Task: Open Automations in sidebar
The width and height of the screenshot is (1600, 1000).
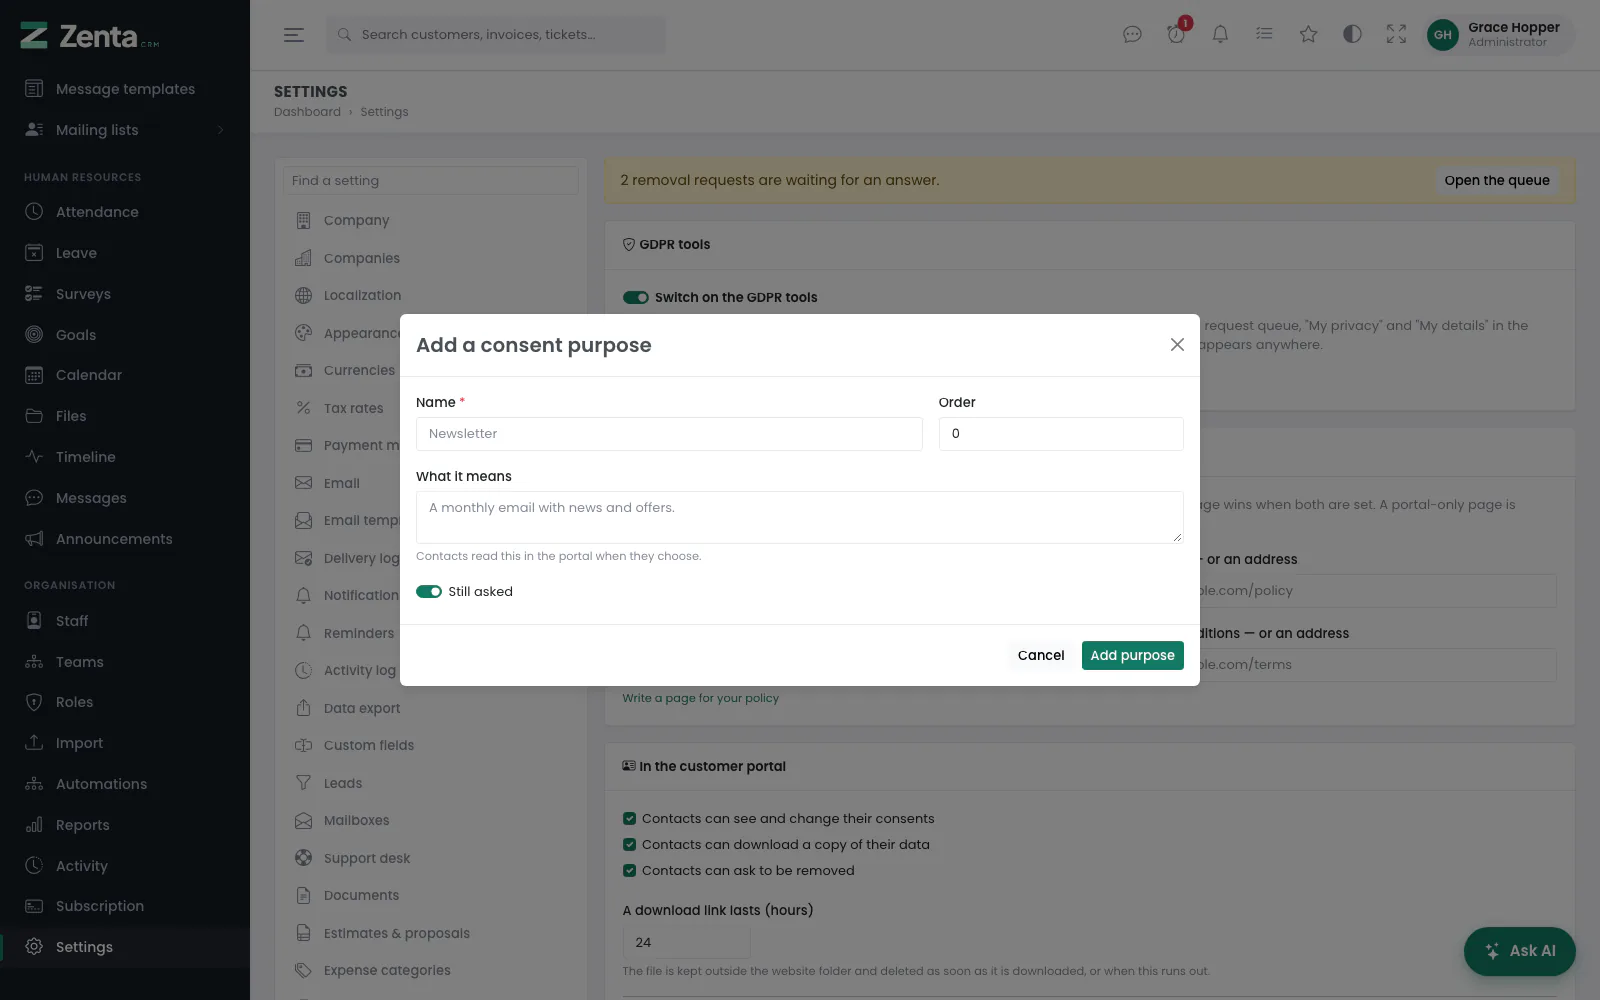Action: click(x=125, y=784)
